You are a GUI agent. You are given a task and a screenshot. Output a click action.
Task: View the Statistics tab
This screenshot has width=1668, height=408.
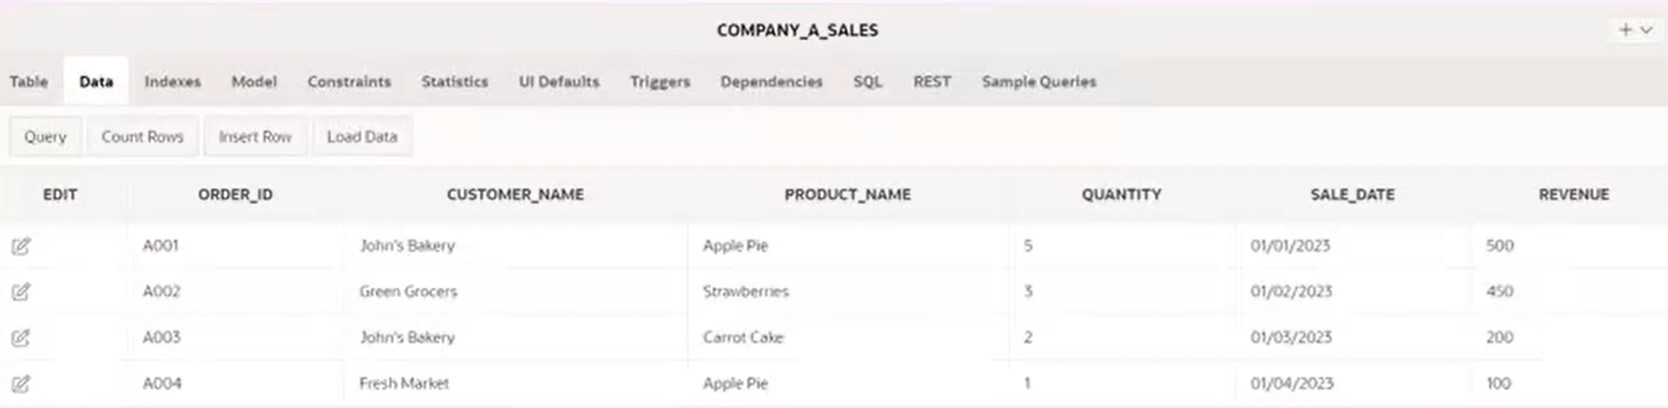click(x=455, y=81)
